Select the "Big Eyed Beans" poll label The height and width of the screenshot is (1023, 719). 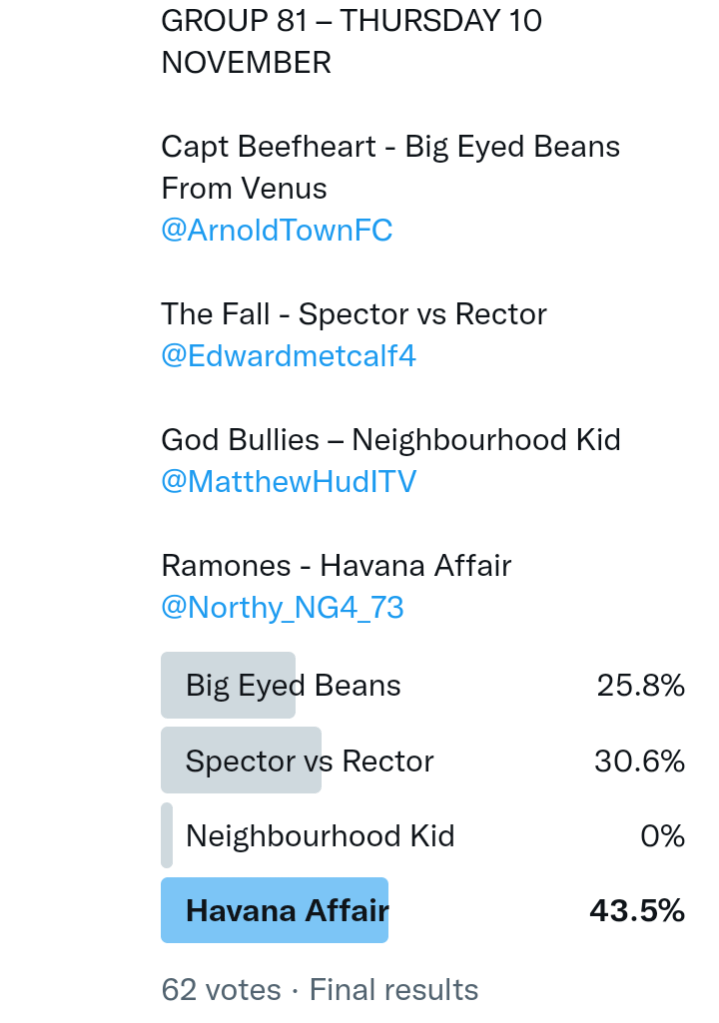[293, 686]
